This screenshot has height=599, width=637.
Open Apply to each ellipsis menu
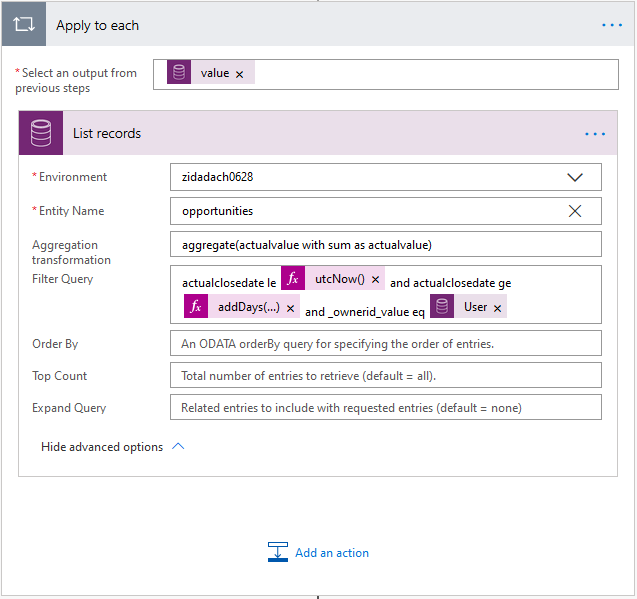tap(612, 25)
